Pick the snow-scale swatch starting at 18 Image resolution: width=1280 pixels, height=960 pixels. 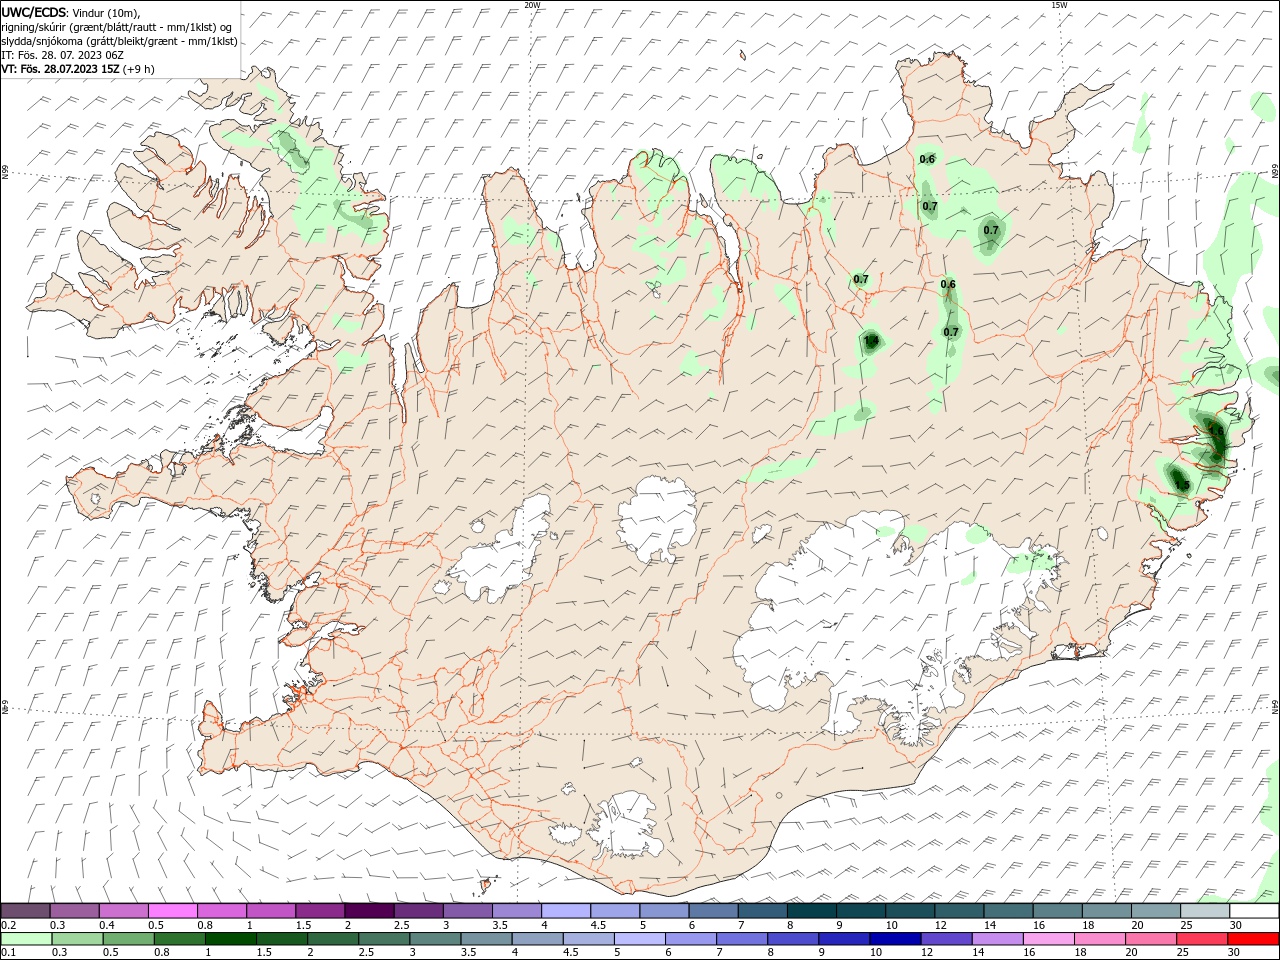pyautogui.click(x=1108, y=911)
